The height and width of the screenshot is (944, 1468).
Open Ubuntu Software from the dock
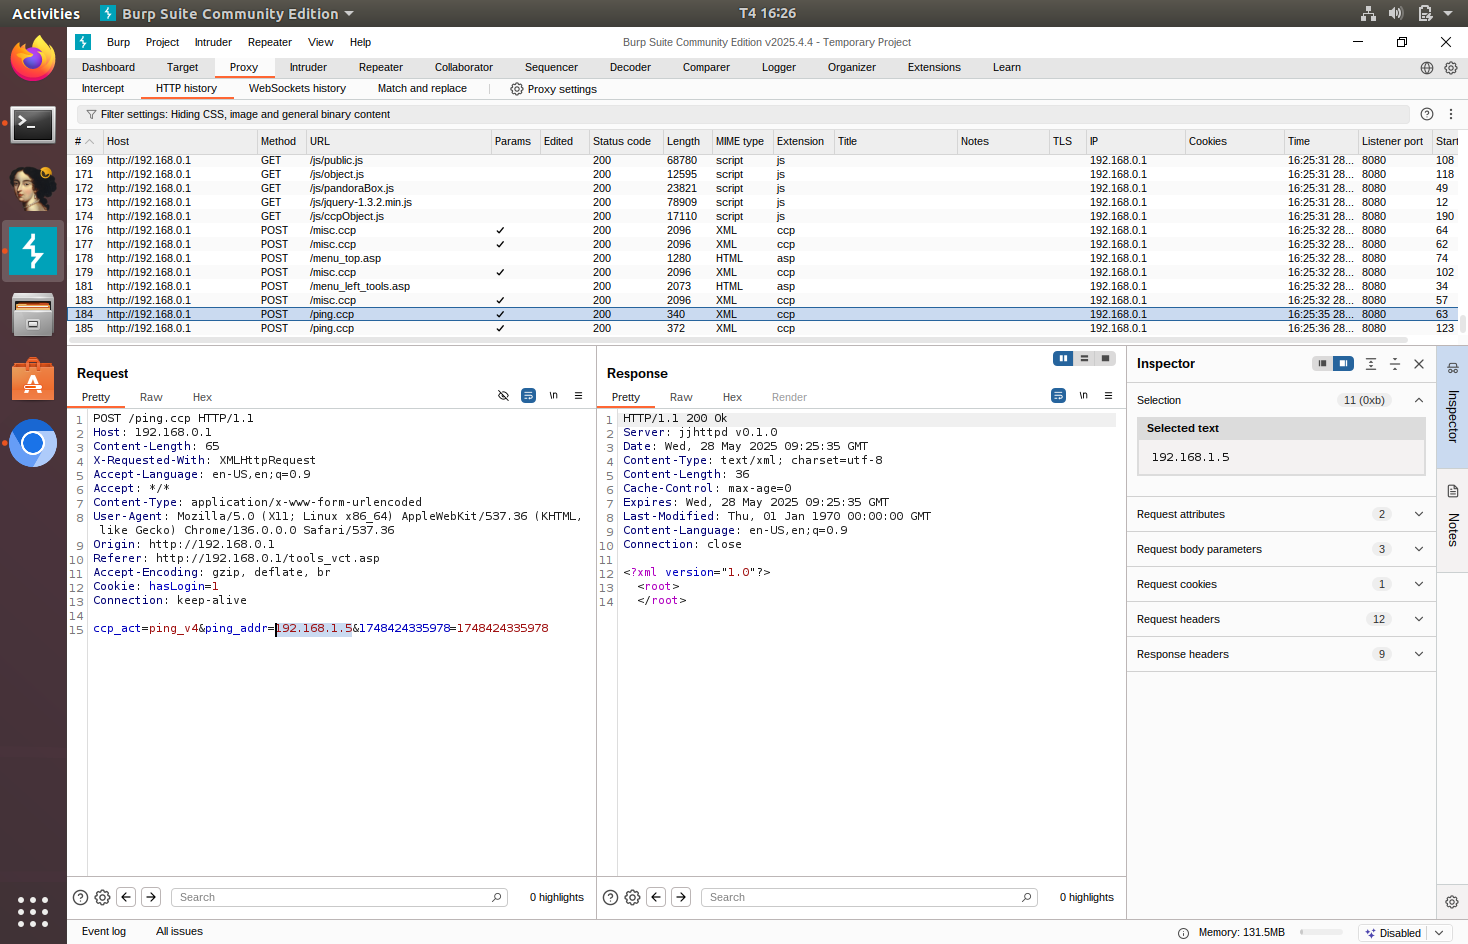(x=33, y=379)
